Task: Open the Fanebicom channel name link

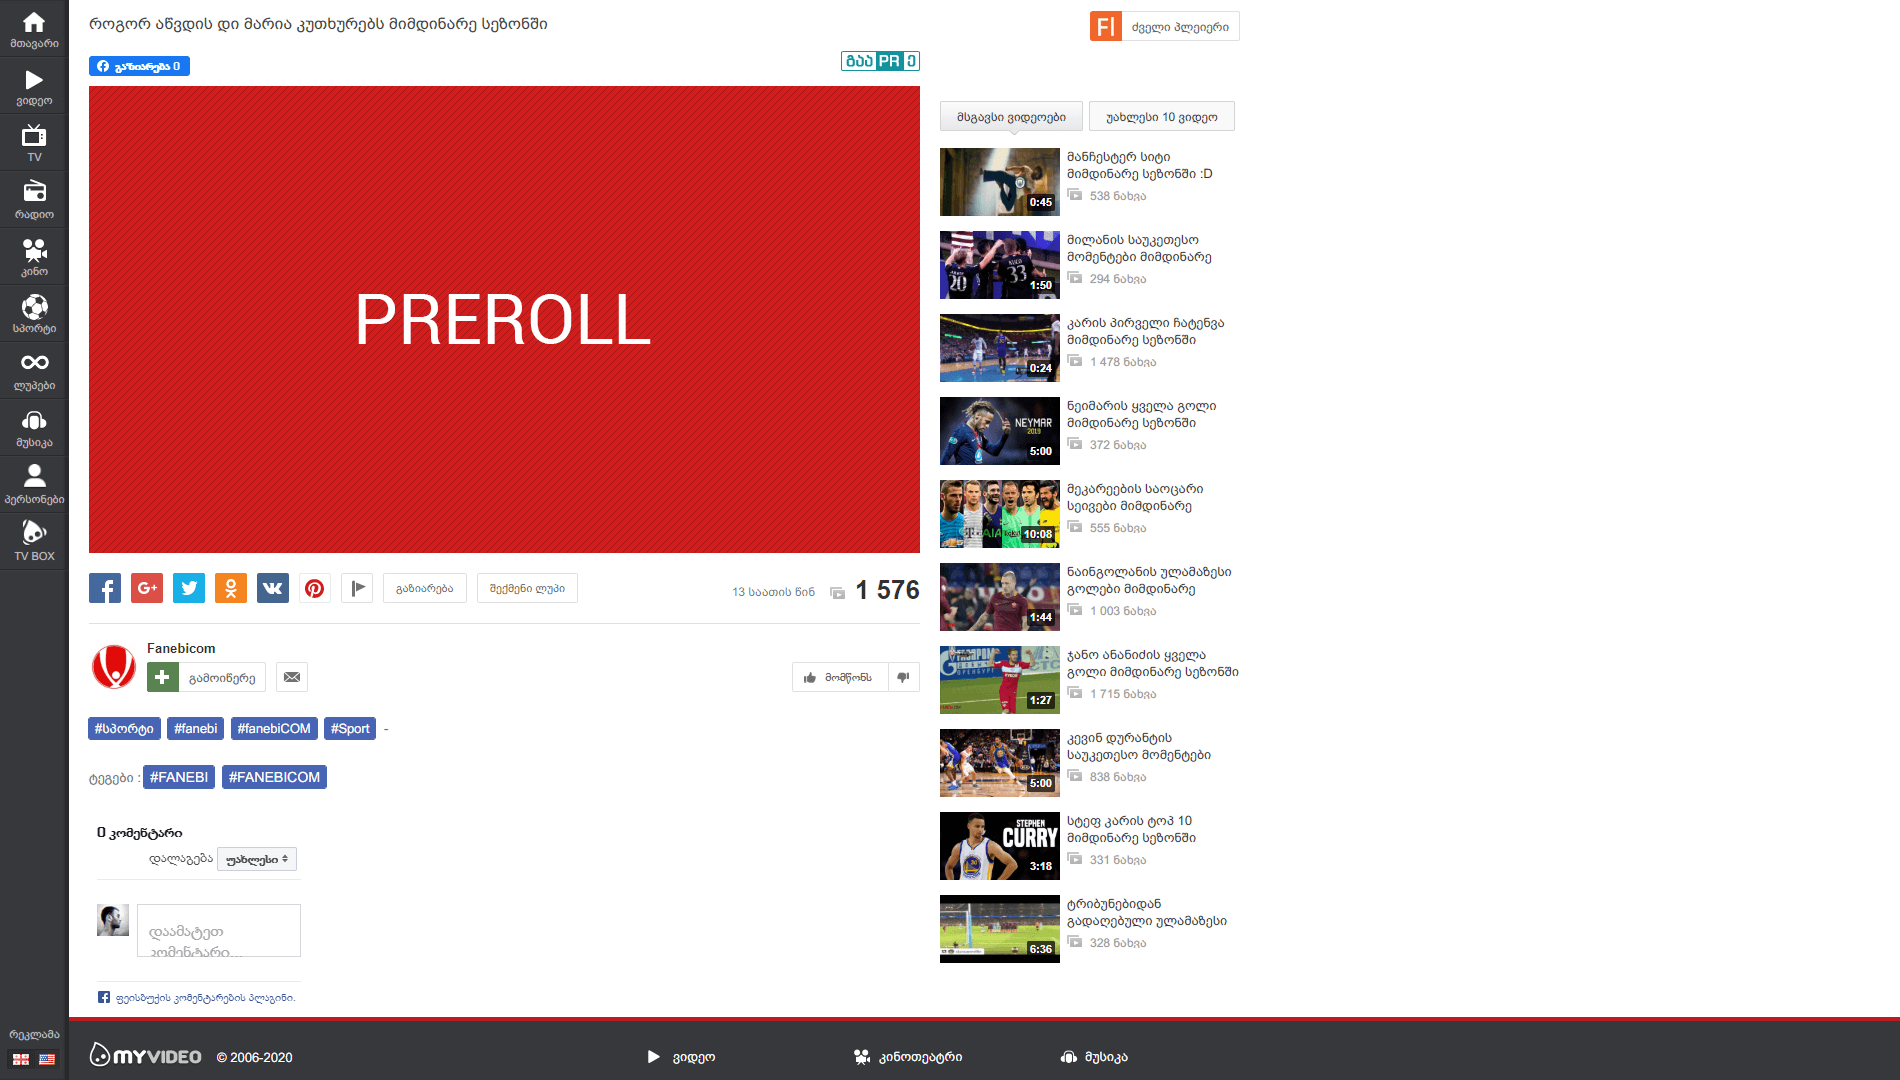Action: 181,648
